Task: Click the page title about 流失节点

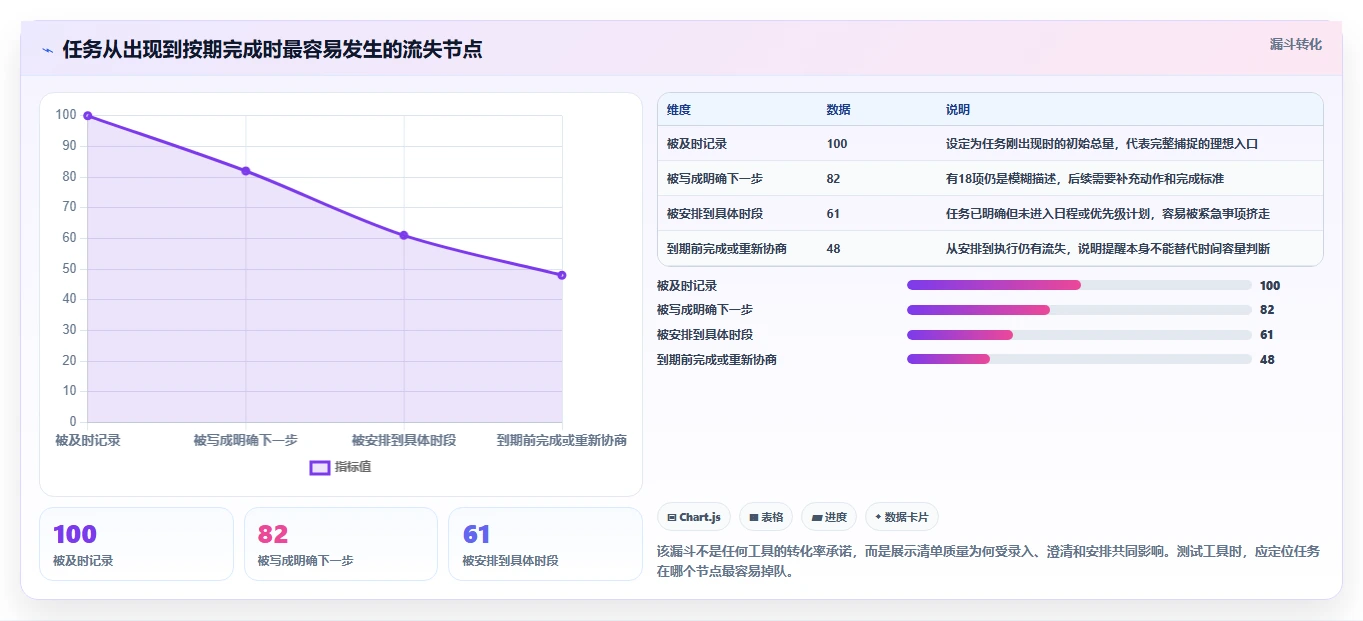Action: [272, 50]
